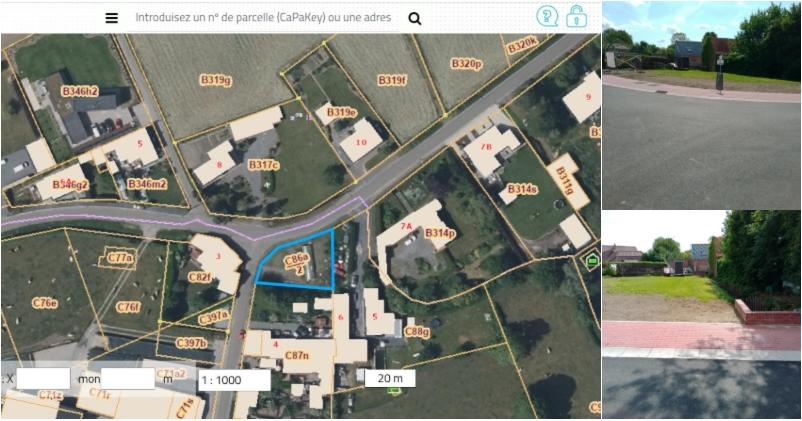Viewport: 802px width, 421px height.
Task: Select the highlighted parcel C86a
Action: tap(297, 259)
